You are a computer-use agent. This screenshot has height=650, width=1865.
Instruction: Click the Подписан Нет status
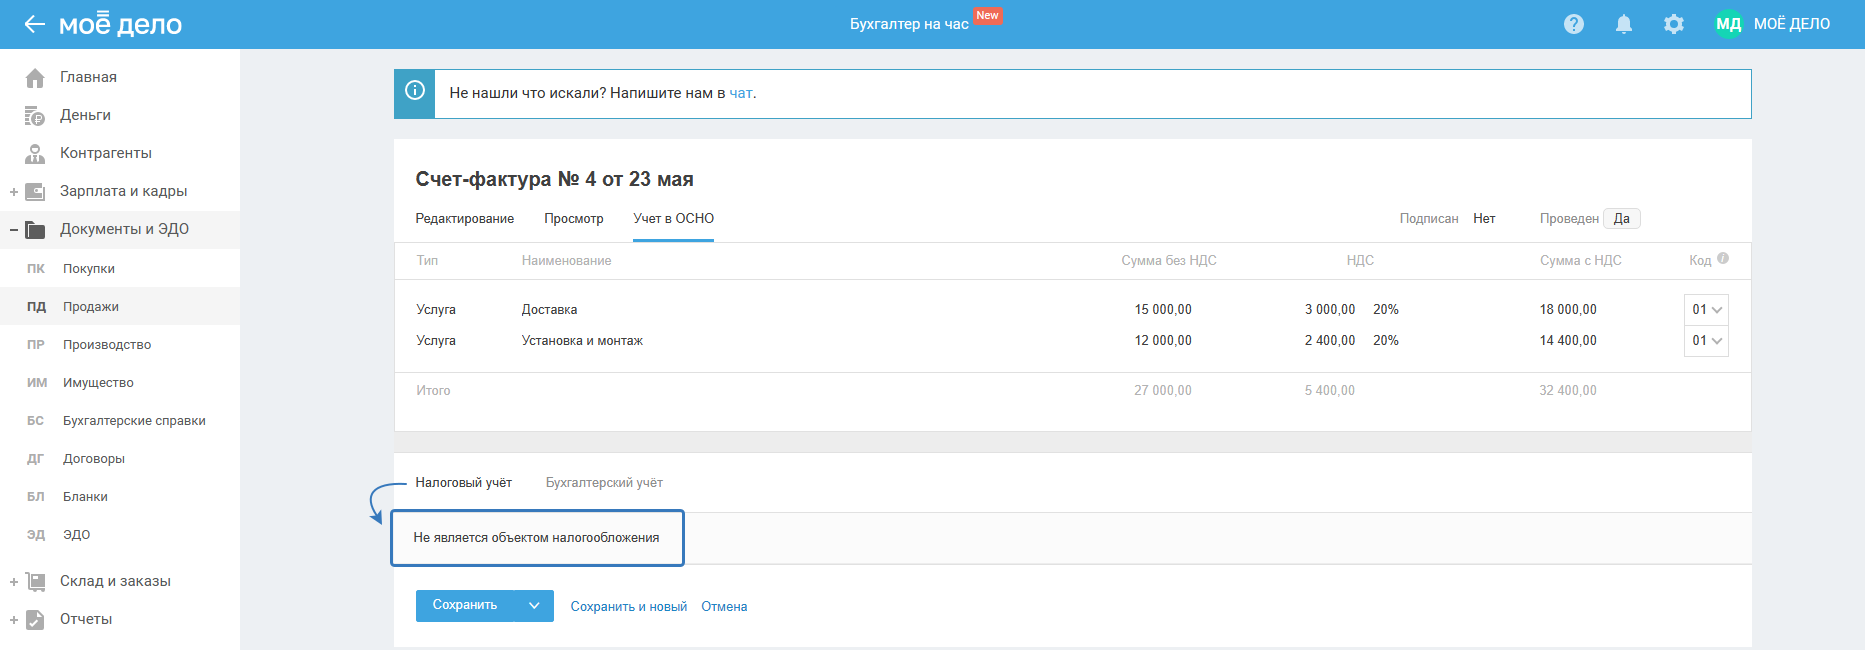tap(1484, 219)
